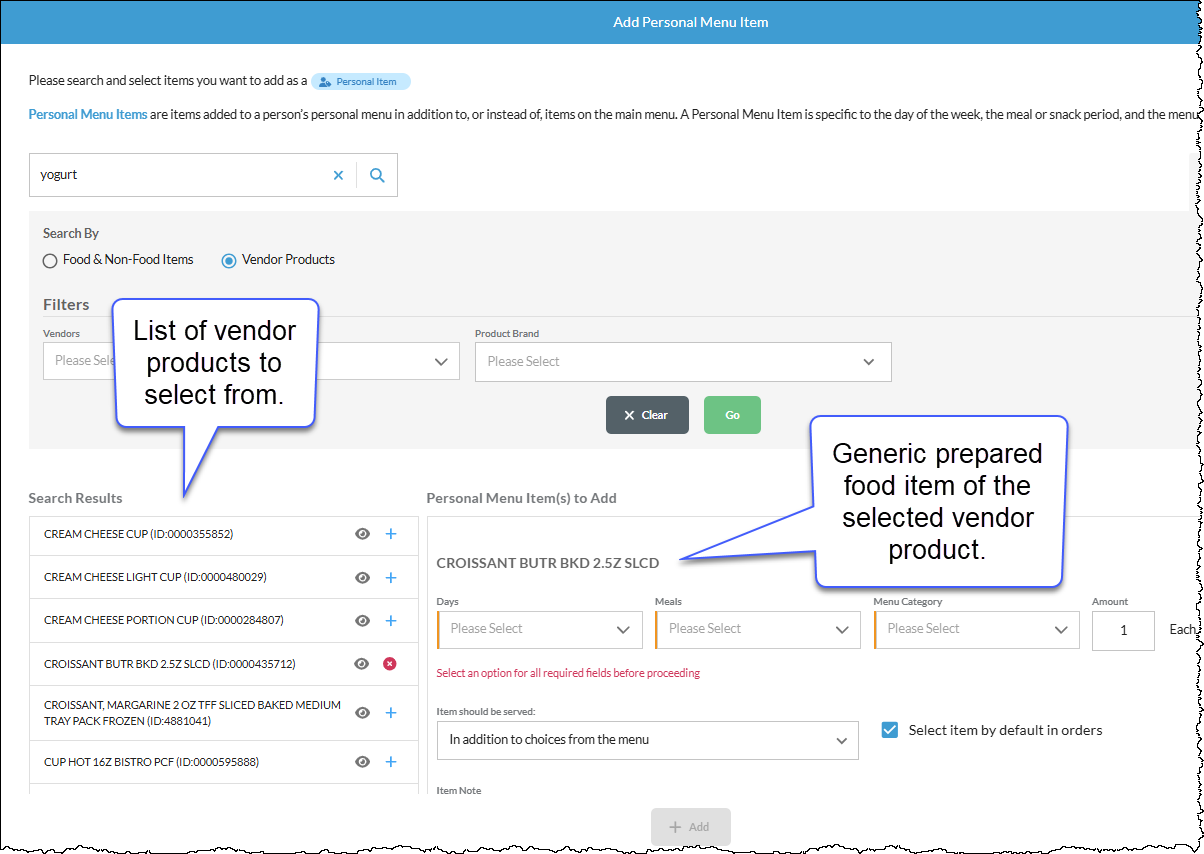Add CROISSANT, MARGARINE 2 OZ item plus icon
1204x854 pixels.
click(x=391, y=712)
